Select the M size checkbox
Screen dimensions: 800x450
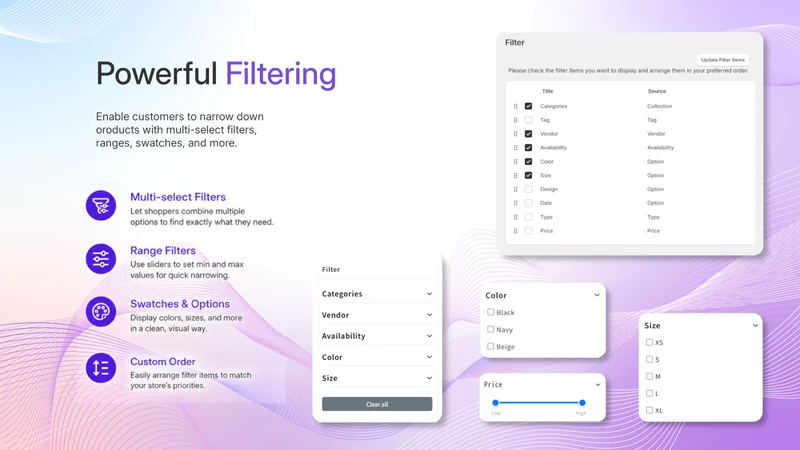click(x=649, y=376)
